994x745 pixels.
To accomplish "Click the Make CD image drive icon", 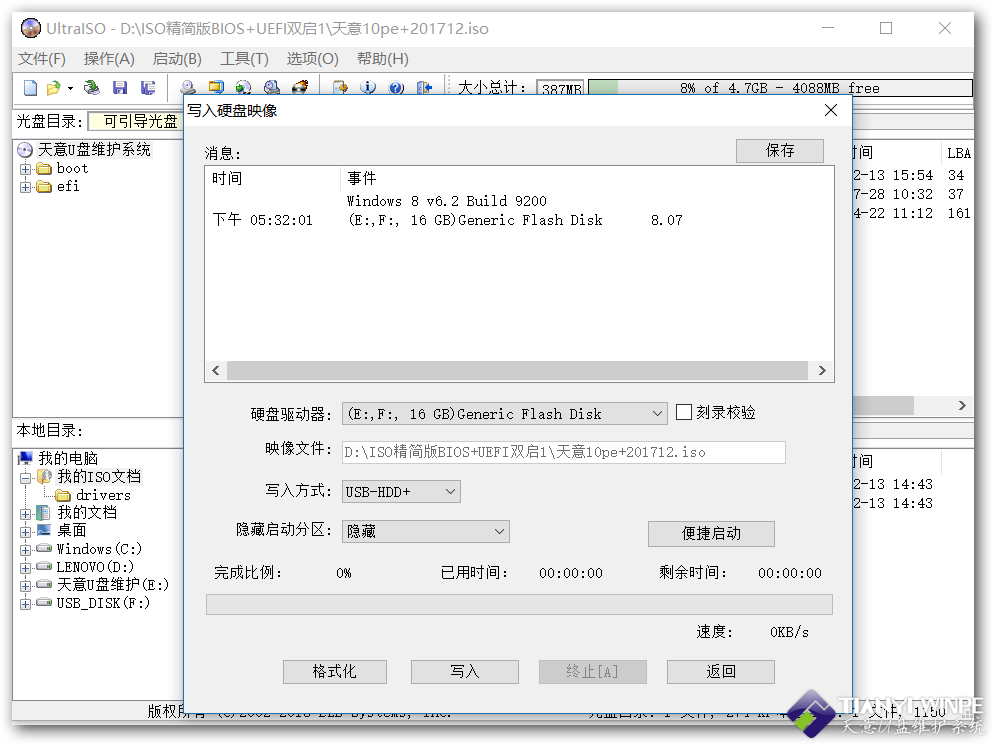I will (x=188, y=87).
